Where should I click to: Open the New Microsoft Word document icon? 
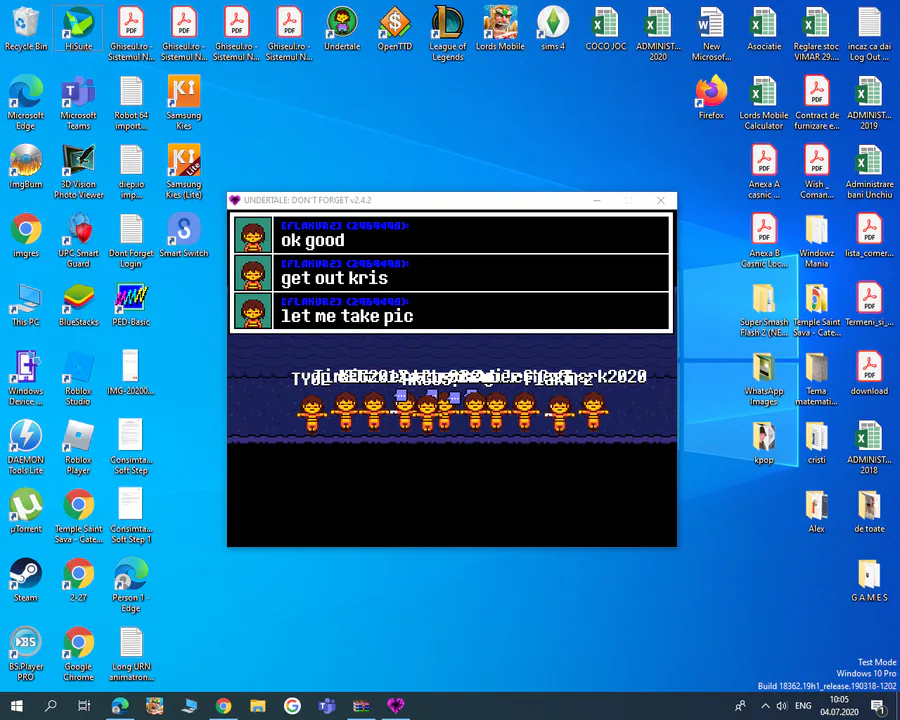click(x=711, y=33)
